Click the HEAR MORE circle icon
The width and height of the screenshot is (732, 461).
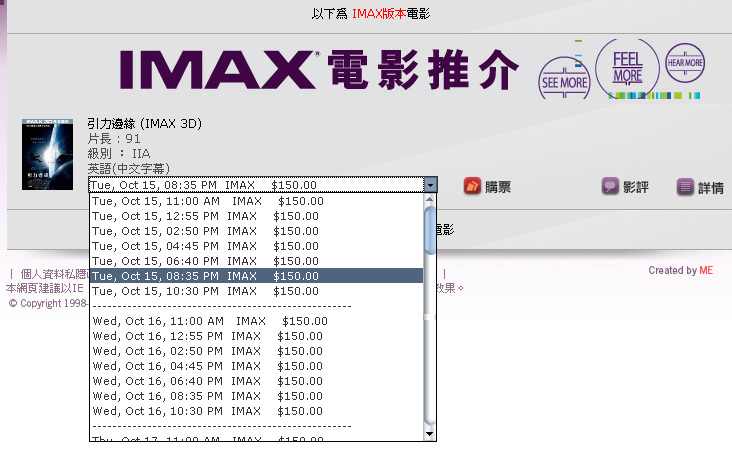click(x=685, y=63)
